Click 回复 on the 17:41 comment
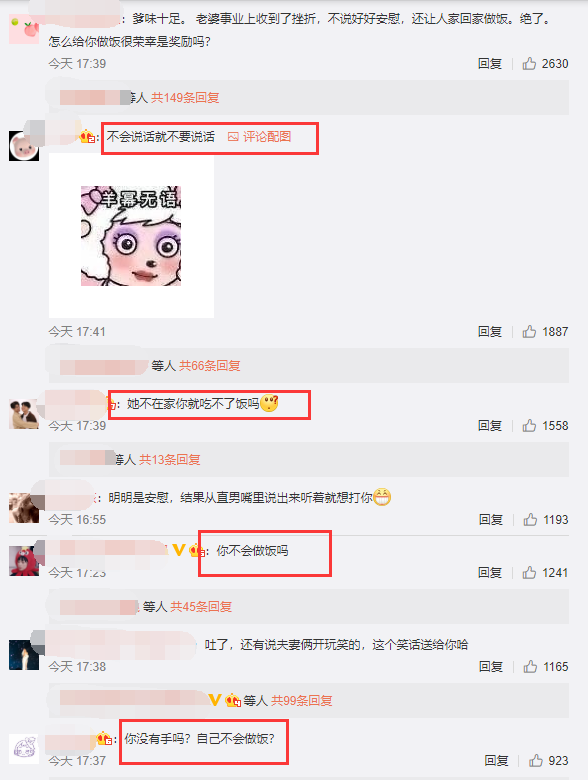588x780 pixels. 490,331
